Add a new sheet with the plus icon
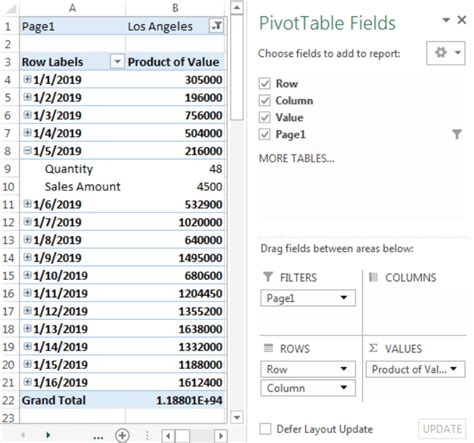Image resolution: width=474 pixels, height=443 pixels. coord(122,435)
